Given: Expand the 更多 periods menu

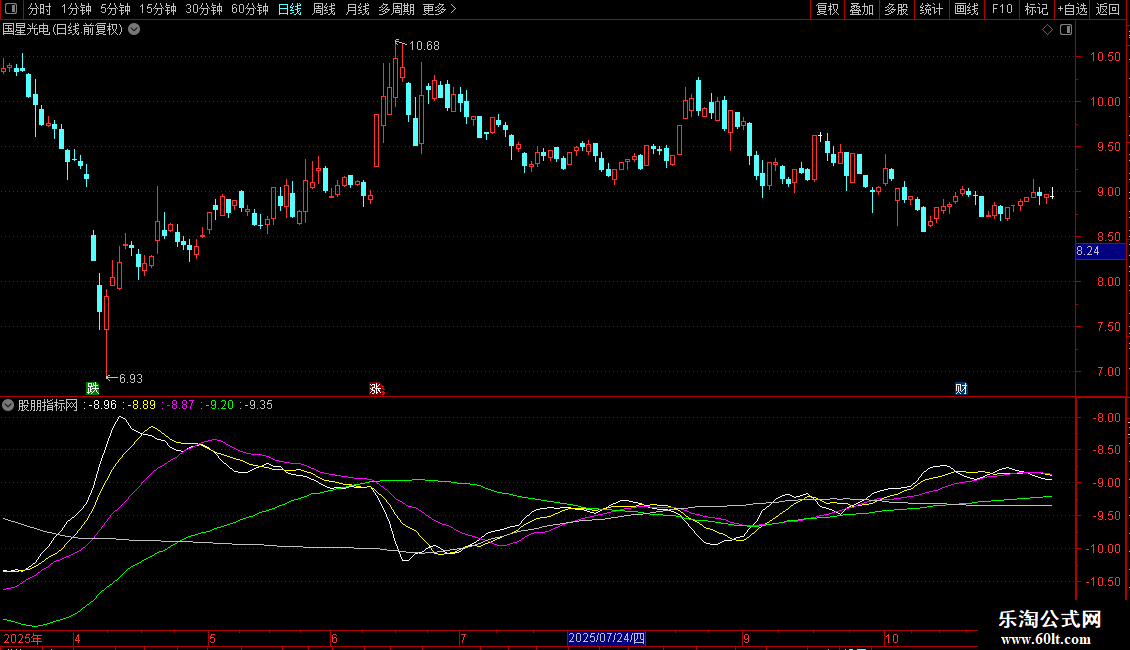Looking at the screenshot, I should 439,10.
